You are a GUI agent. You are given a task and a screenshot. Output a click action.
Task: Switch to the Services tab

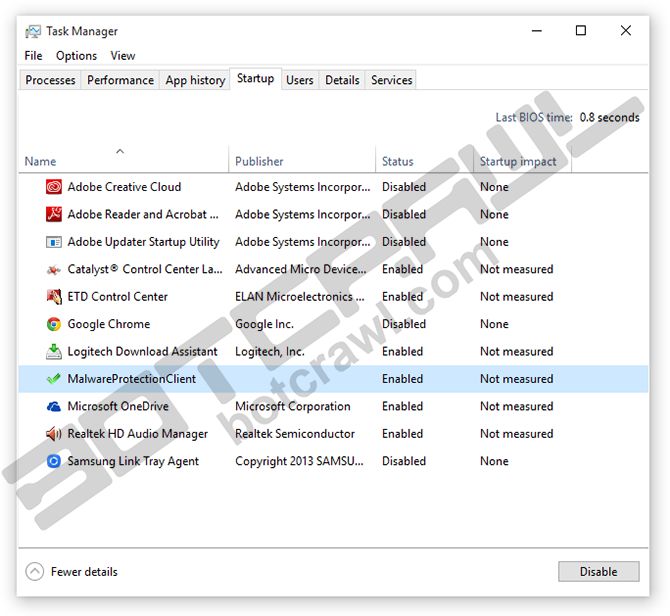391,80
